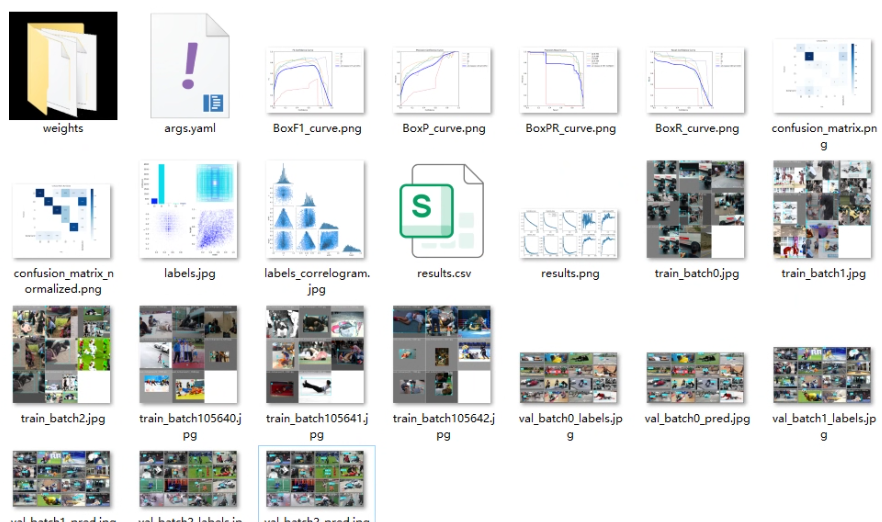
Task: Click the 'BoxP_curve.png' file name
Action: pos(443,128)
